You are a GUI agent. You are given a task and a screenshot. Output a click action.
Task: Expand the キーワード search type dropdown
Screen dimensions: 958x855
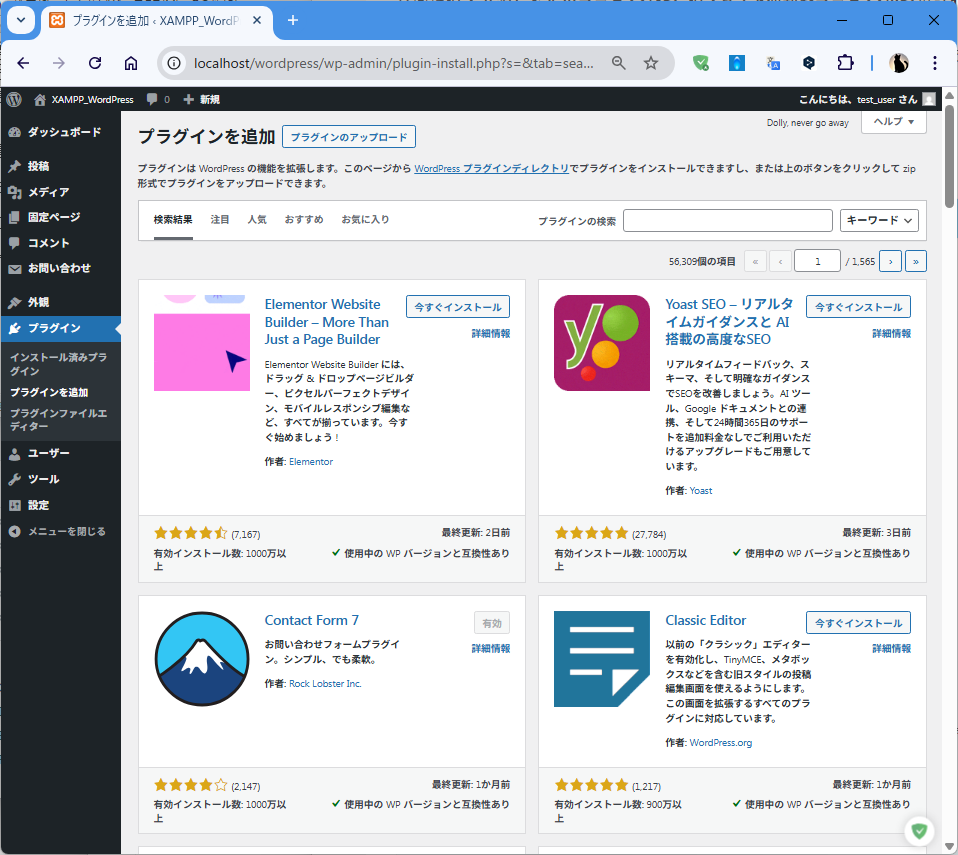pyautogui.click(x=879, y=220)
